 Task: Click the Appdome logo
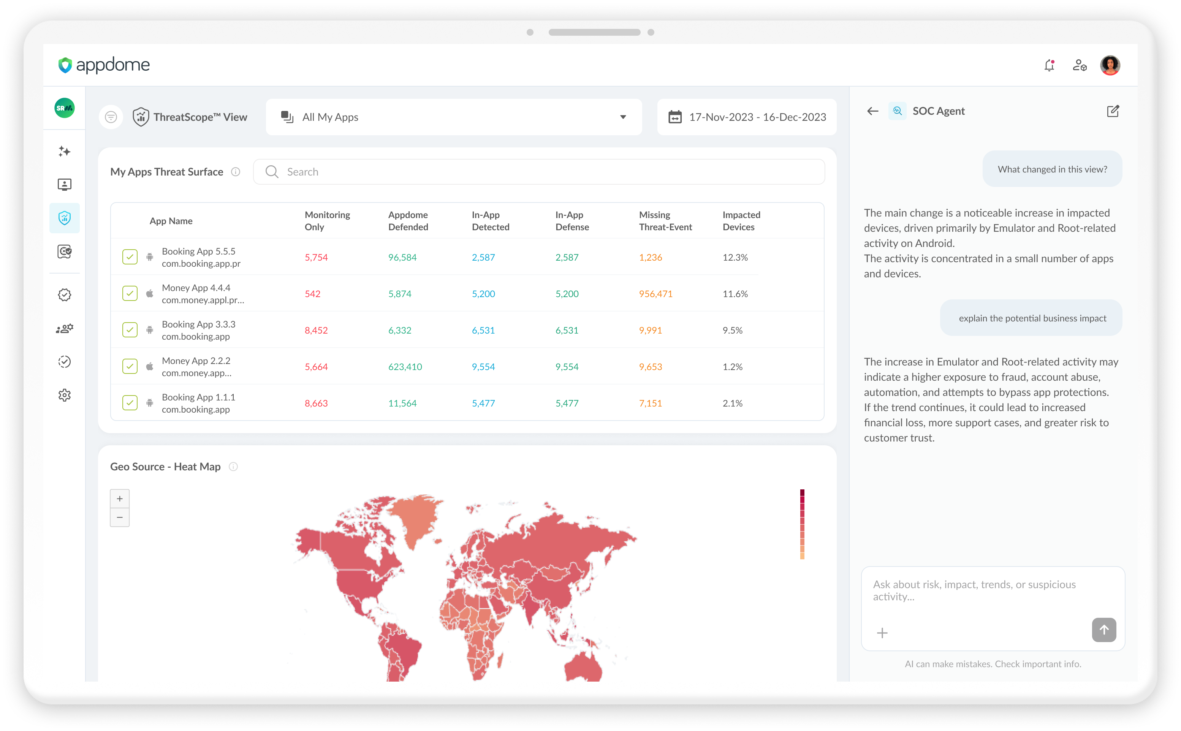pos(104,65)
